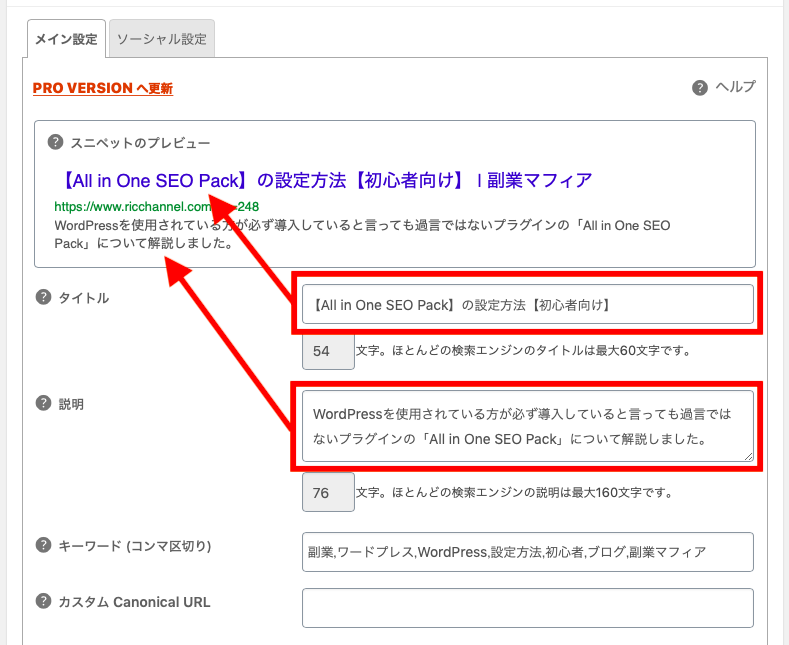Click the green ricchannel URL text

[x=156, y=206]
